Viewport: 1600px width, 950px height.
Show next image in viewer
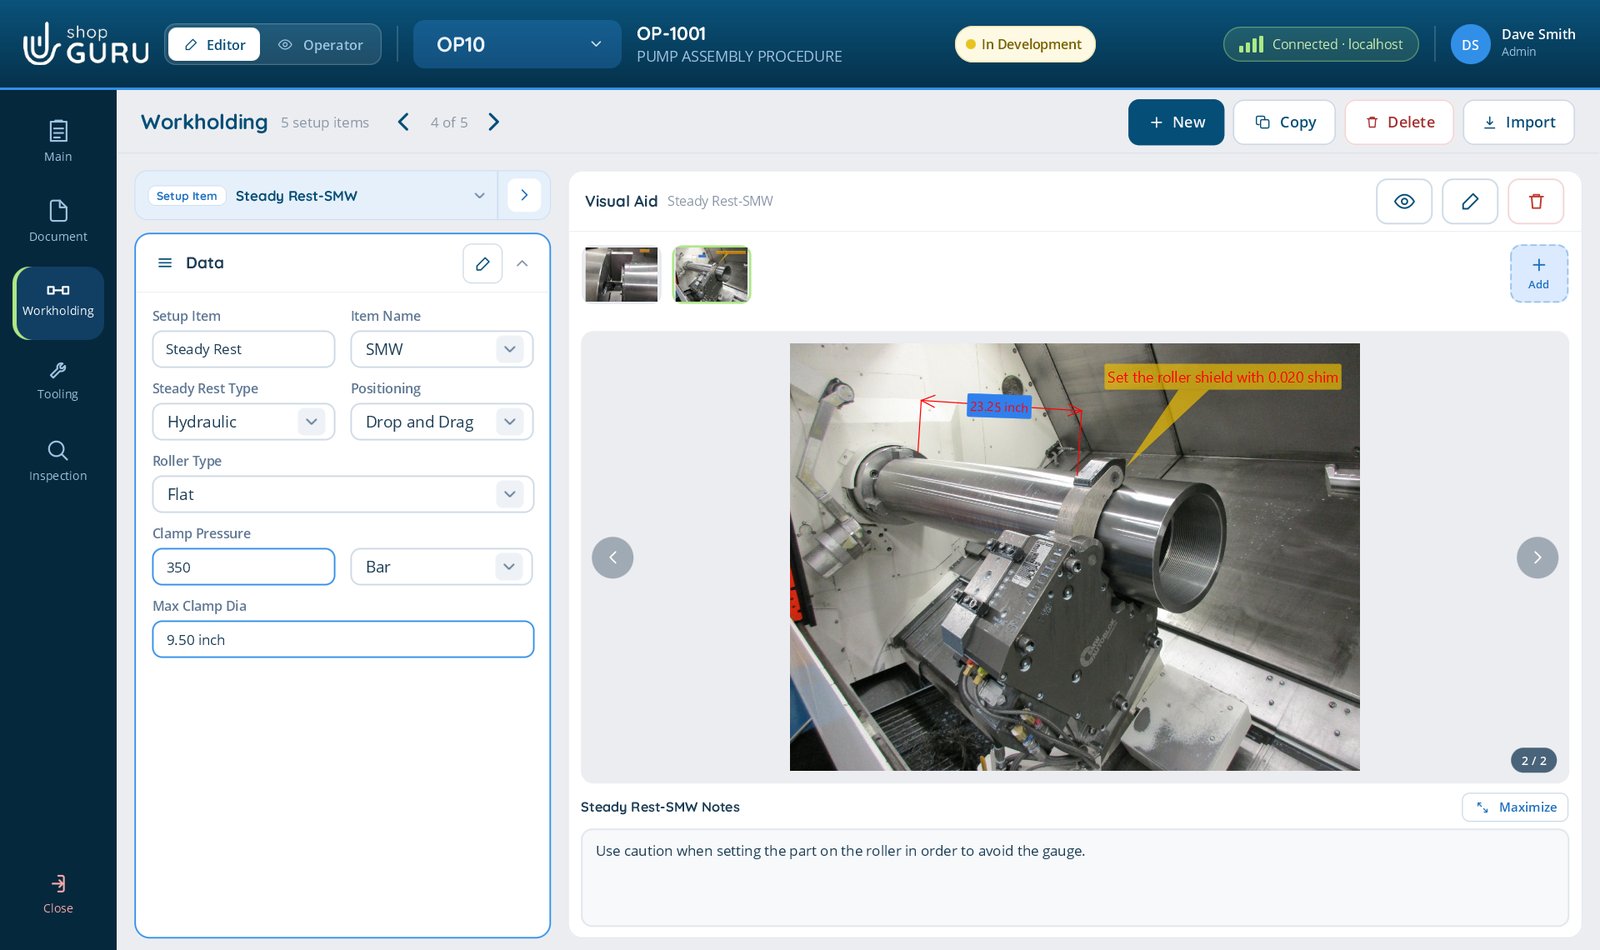coord(1537,557)
